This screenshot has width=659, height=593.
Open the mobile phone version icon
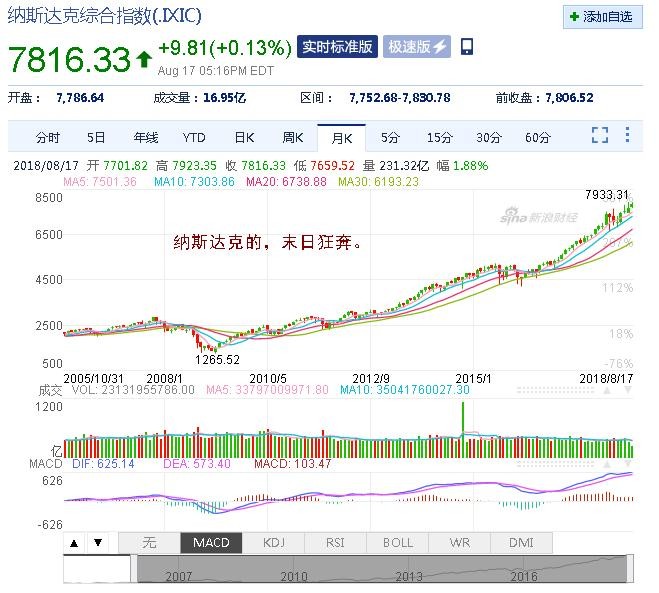pyautogui.click(x=467, y=47)
